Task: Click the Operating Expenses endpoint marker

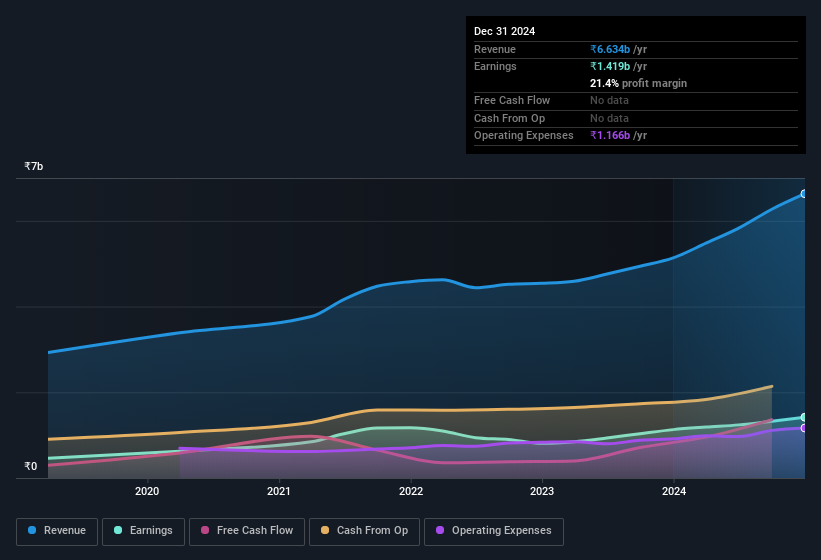Action: point(804,428)
